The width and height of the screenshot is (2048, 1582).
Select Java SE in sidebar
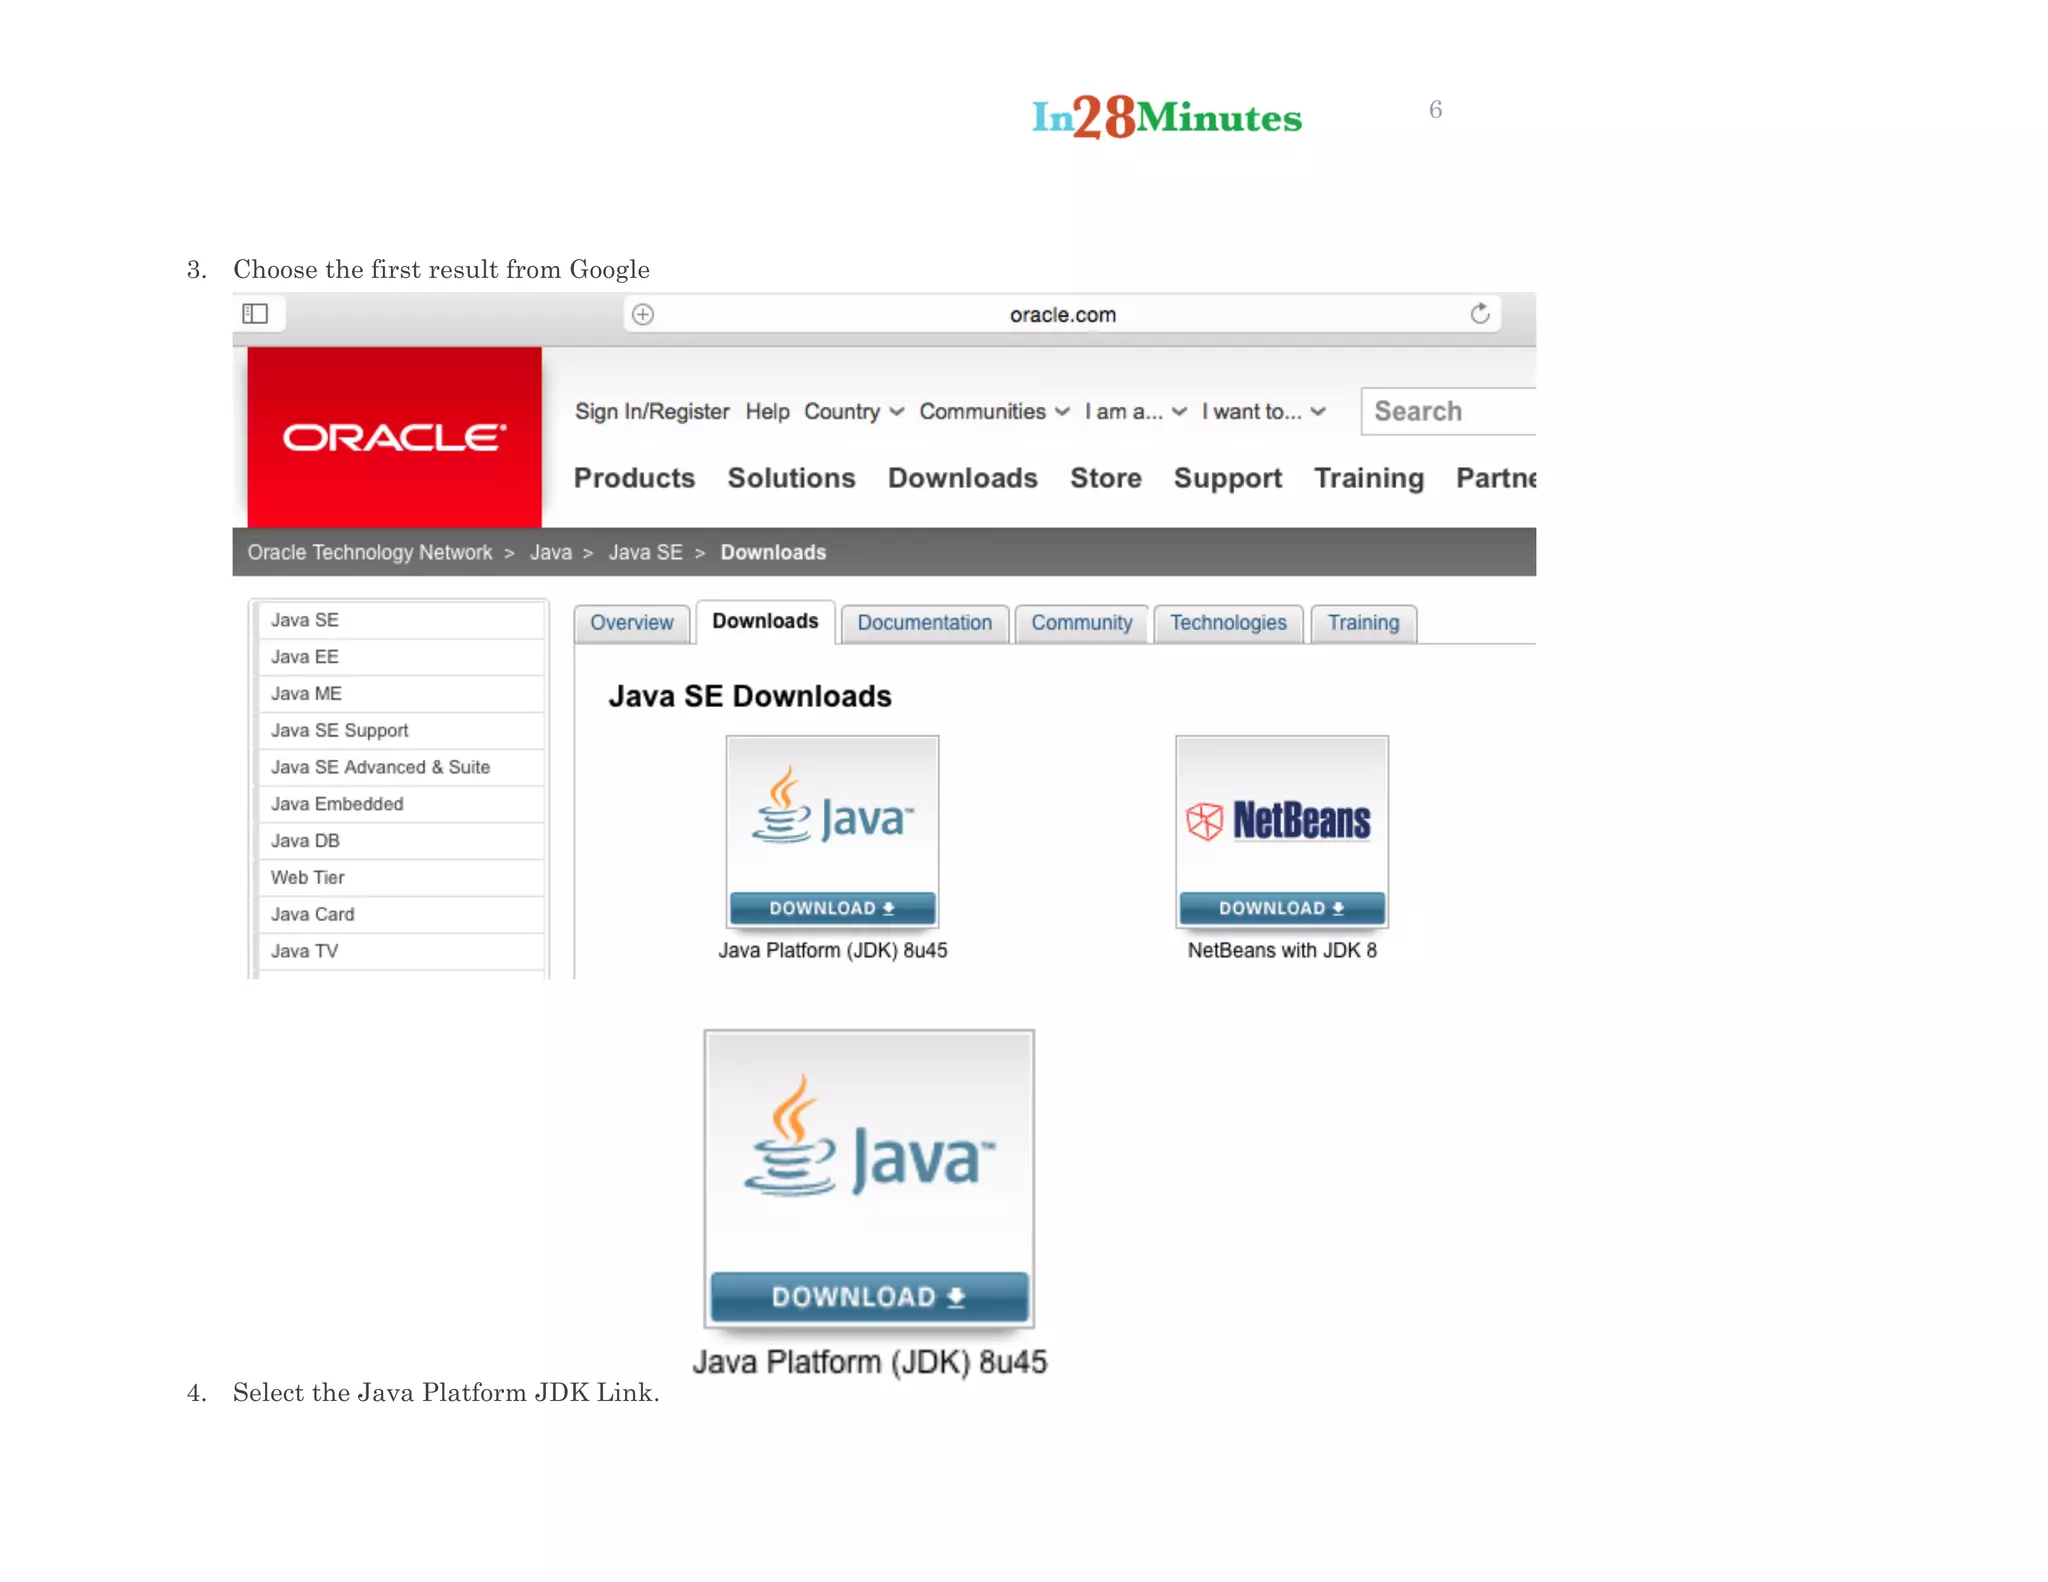click(400, 620)
